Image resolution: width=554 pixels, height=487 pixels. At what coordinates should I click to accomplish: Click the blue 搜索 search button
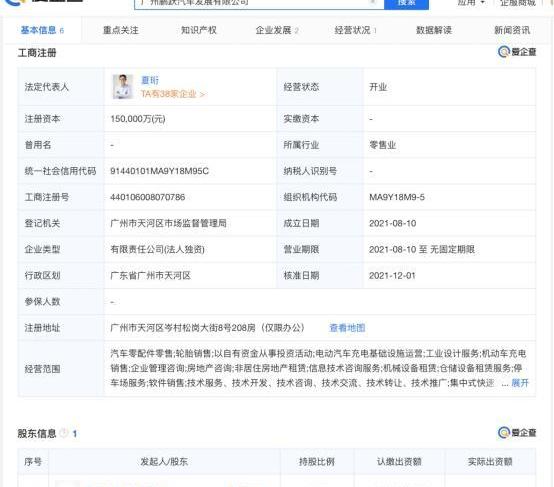point(406,4)
